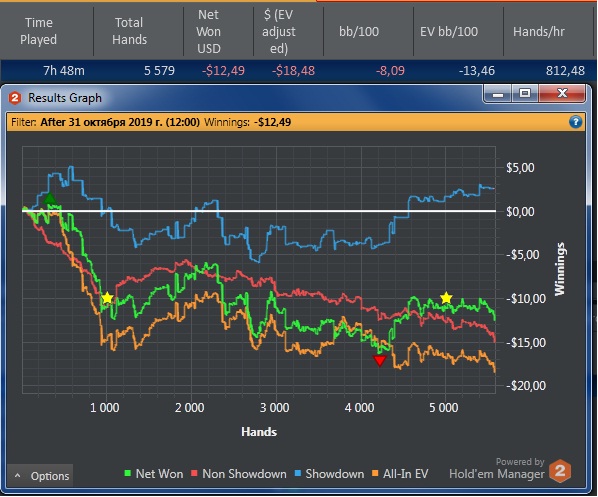This screenshot has width=598, height=497.
Task: Click the 5 000 x-axis label
Action: (x=444, y=408)
